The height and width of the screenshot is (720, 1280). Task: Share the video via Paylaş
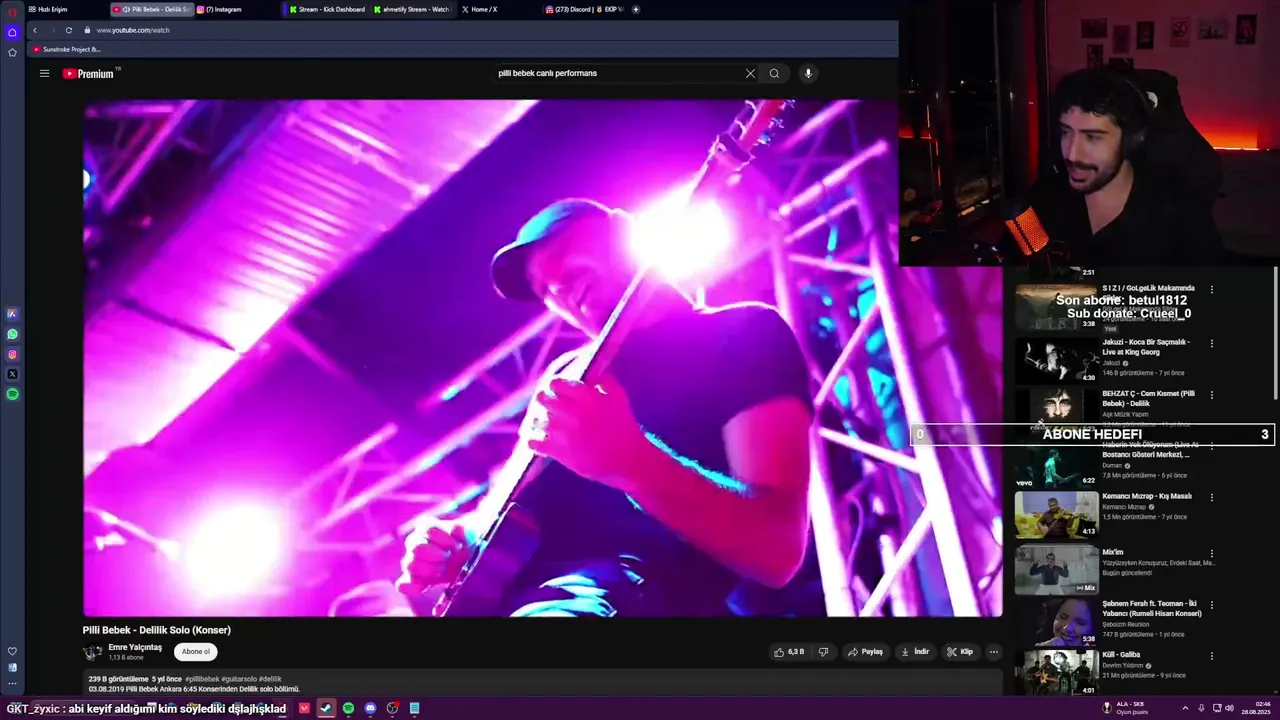(x=865, y=652)
